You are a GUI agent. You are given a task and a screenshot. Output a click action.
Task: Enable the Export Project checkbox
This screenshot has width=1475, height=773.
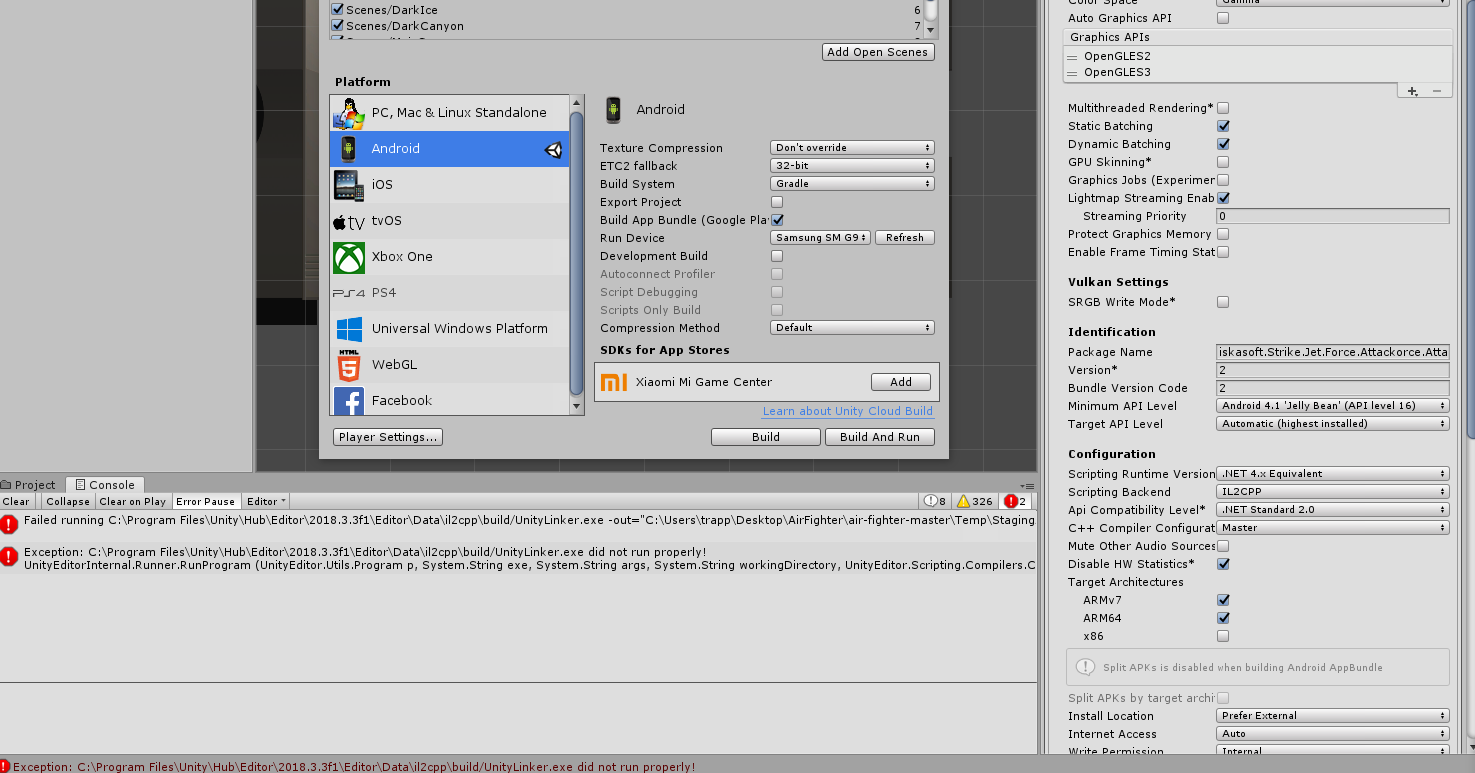[777, 202]
